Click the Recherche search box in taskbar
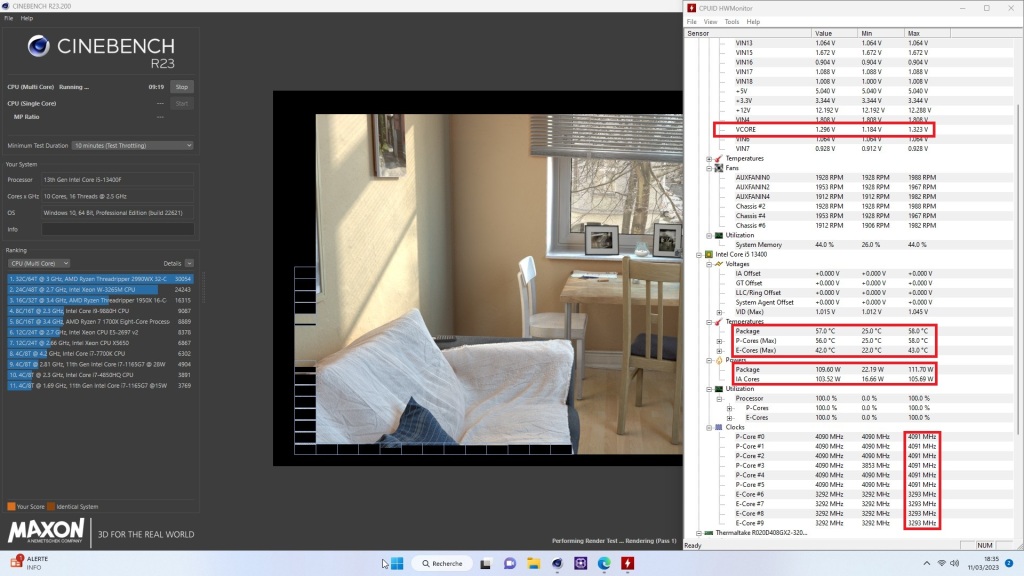Image resolution: width=1024 pixels, height=576 pixels. click(x=440, y=563)
